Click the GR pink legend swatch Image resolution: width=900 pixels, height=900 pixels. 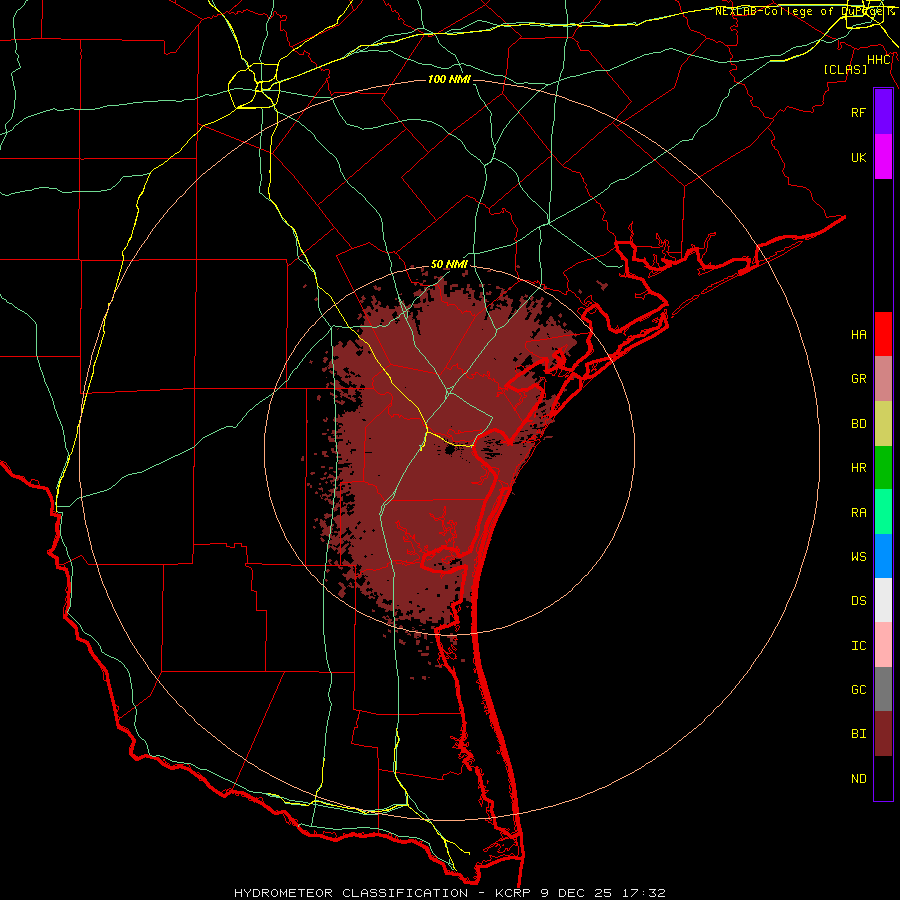click(883, 379)
